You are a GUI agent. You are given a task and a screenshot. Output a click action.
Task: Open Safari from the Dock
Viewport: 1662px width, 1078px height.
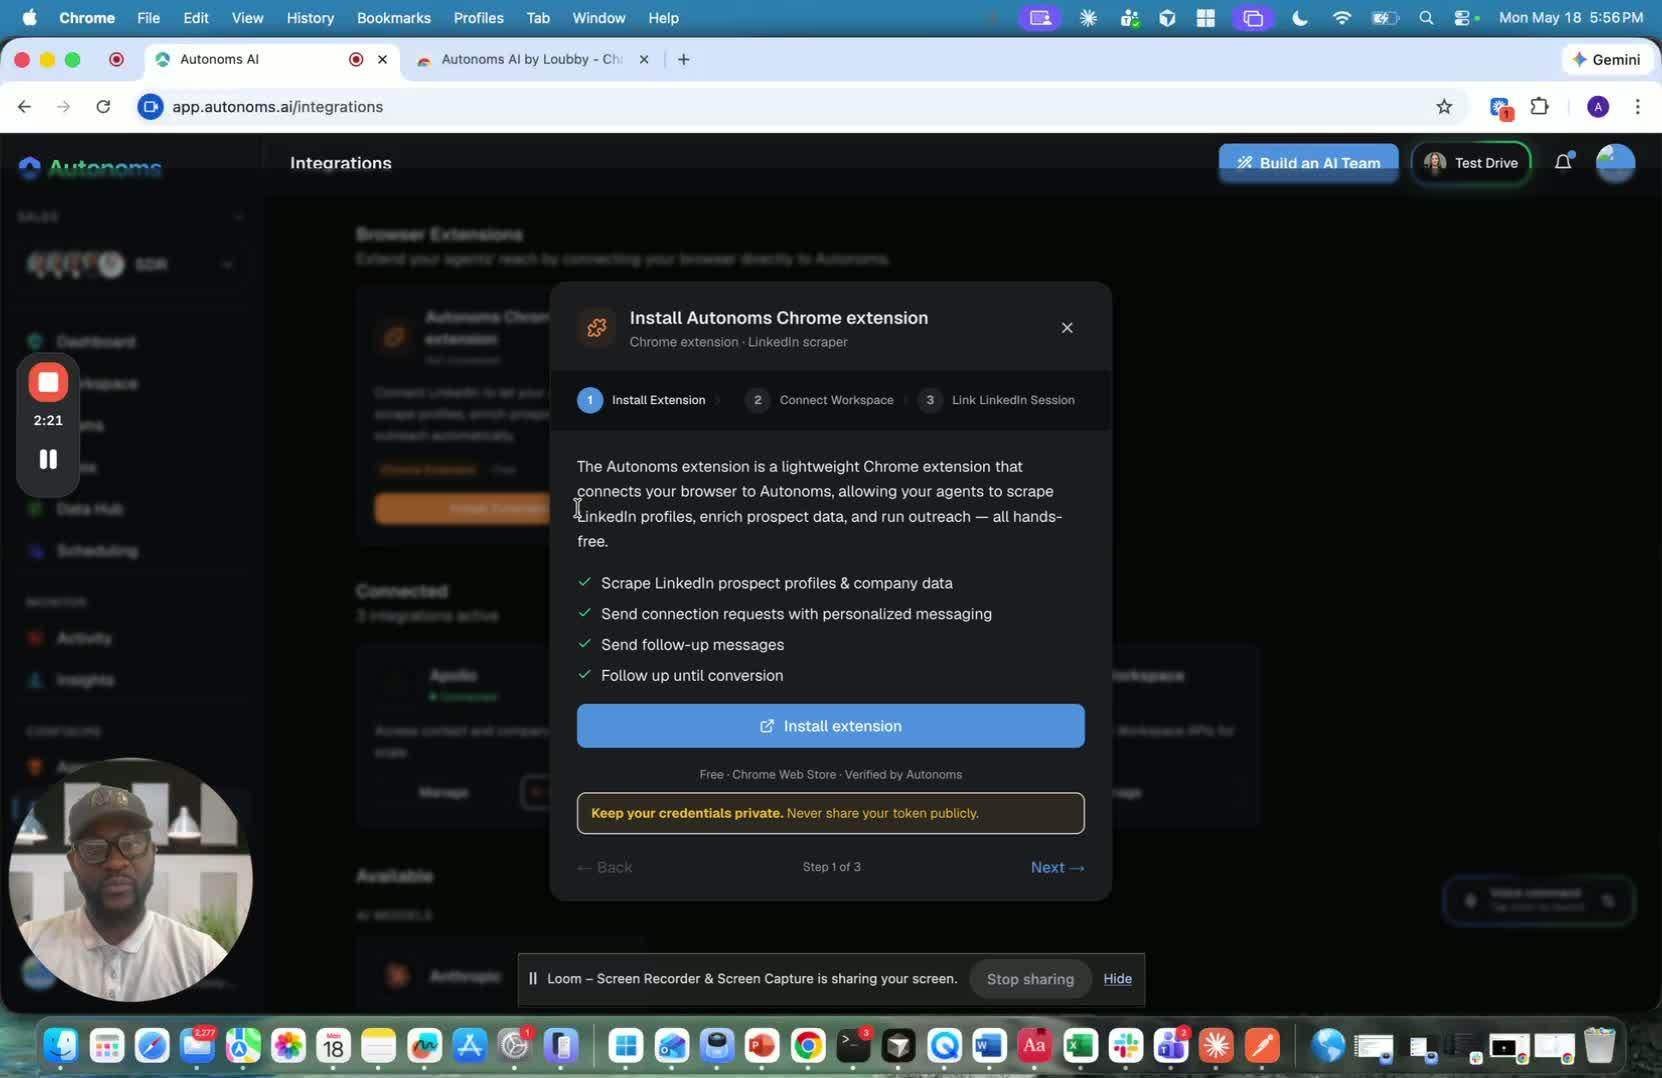(152, 1046)
